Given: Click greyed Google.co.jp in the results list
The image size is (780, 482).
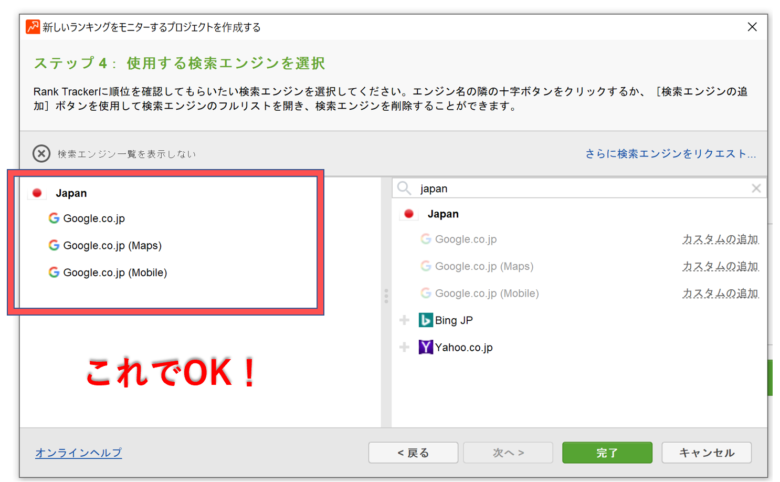Looking at the screenshot, I should point(466,239).
